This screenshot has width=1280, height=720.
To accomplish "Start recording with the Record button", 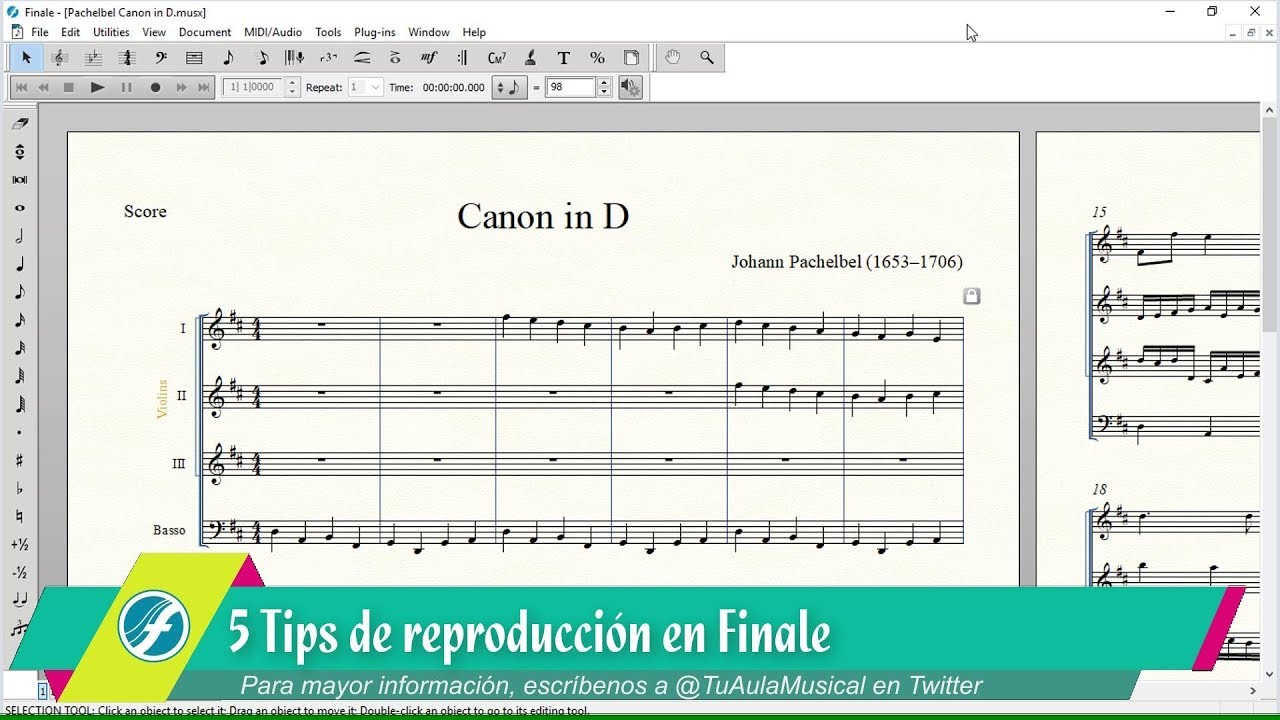I will [155, 88].
